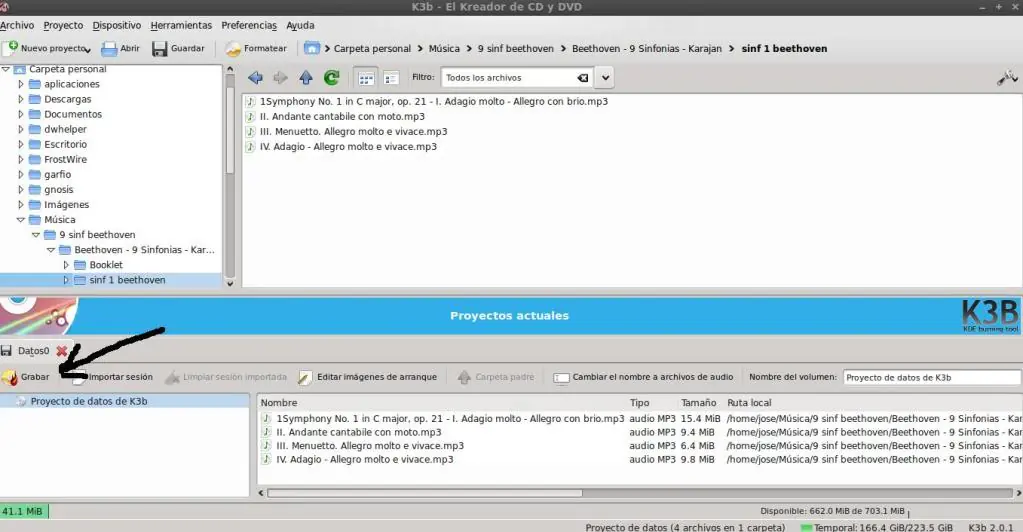This screenshot has height=532, width=1023.
Task: Sort project files by Tipo column
Action: click(639, 403)
